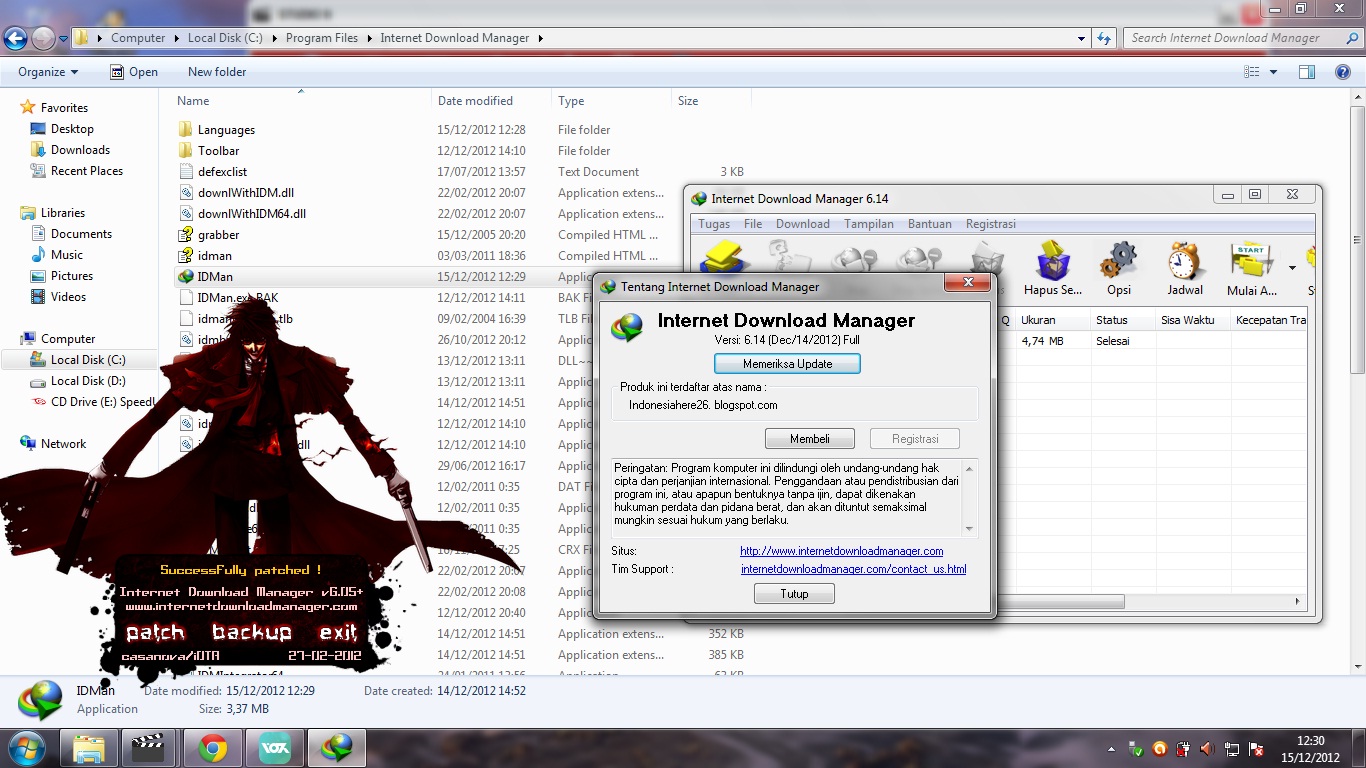The image size is (1366, 768).
Task: Select the Toolbar folder icon
Action: (x=185, y=151)
